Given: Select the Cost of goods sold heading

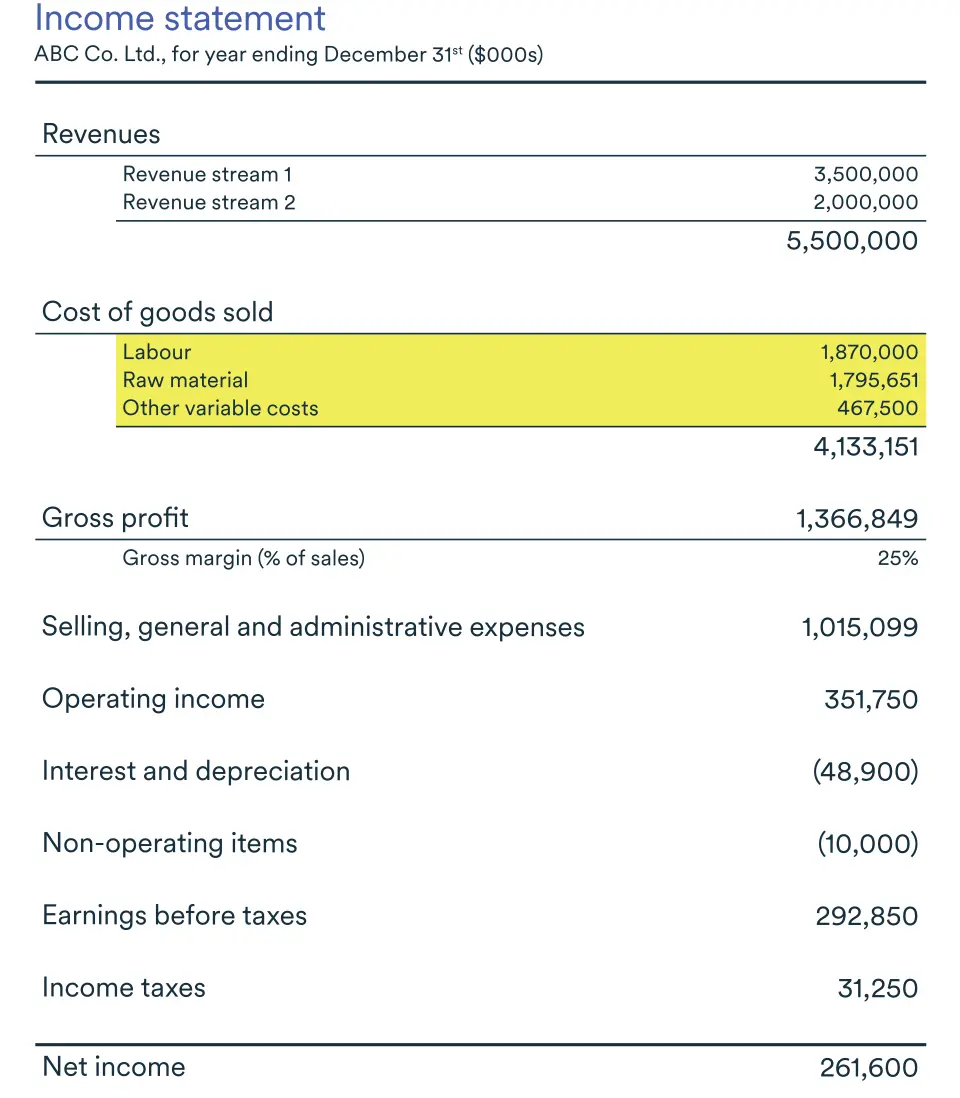Looking at the screenshot, I should coord(157,312).
